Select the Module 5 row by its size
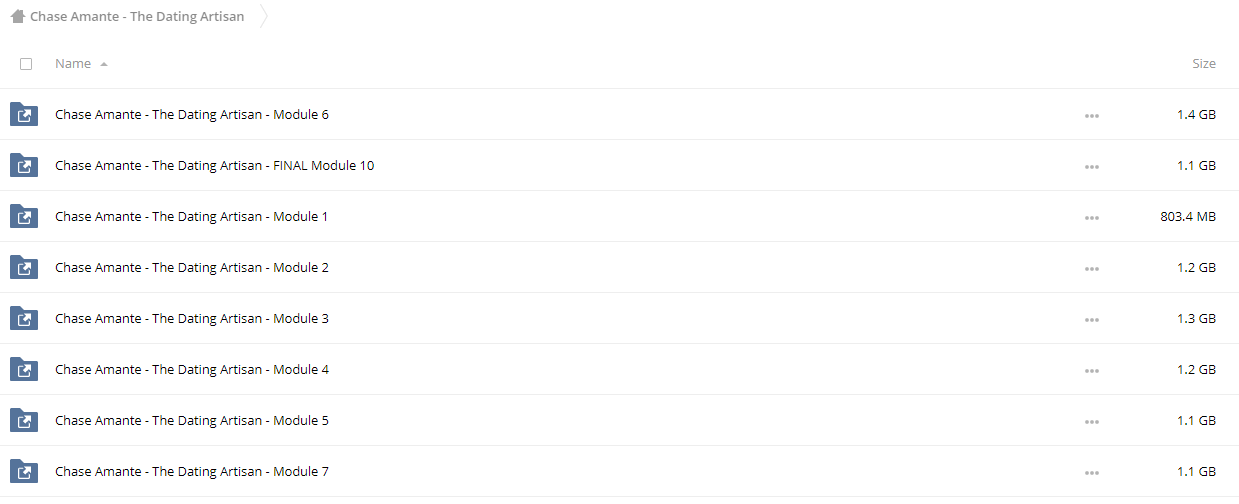This screenshot has width=1239, height=504. point(1197,420)
